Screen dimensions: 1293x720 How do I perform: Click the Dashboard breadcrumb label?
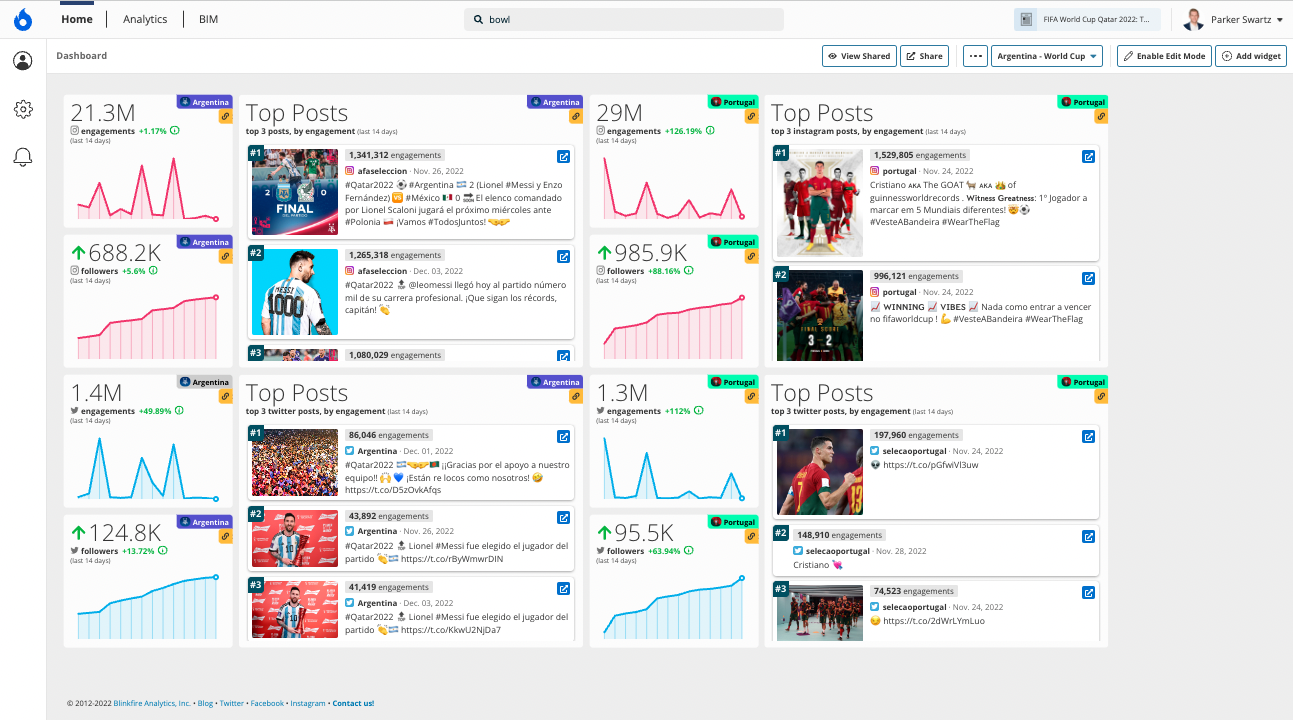point(82,56)
